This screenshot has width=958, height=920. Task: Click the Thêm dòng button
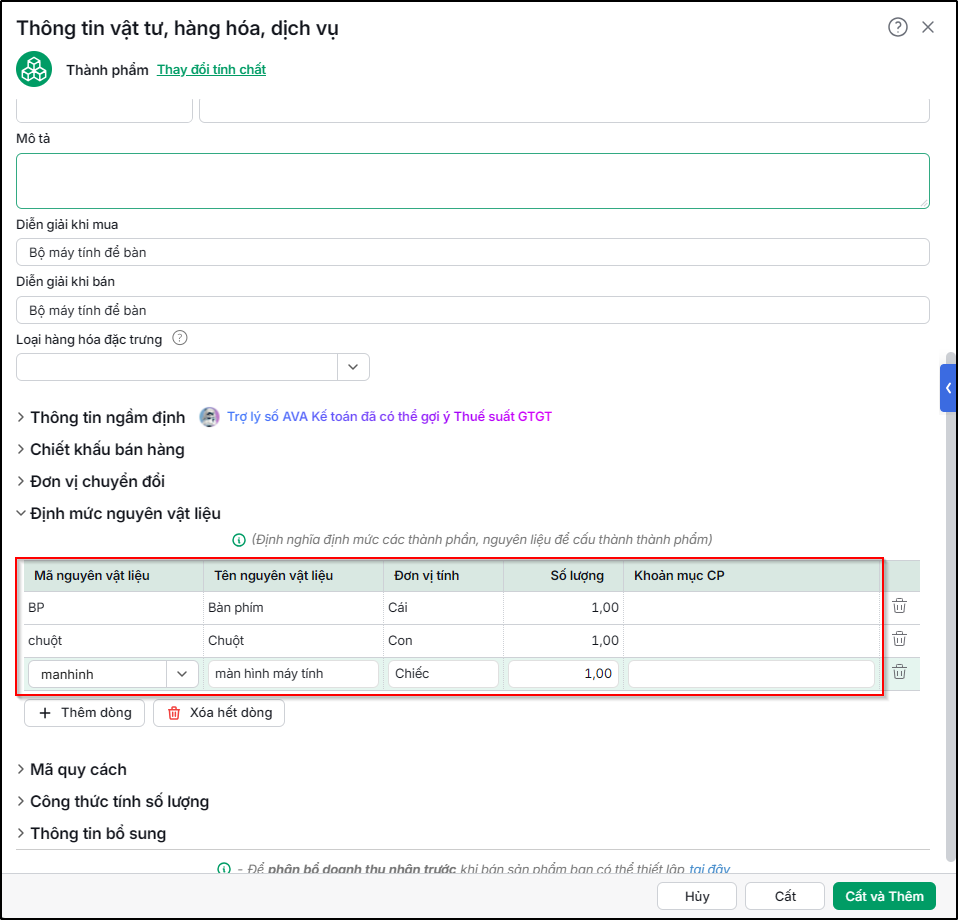point(84,713)
